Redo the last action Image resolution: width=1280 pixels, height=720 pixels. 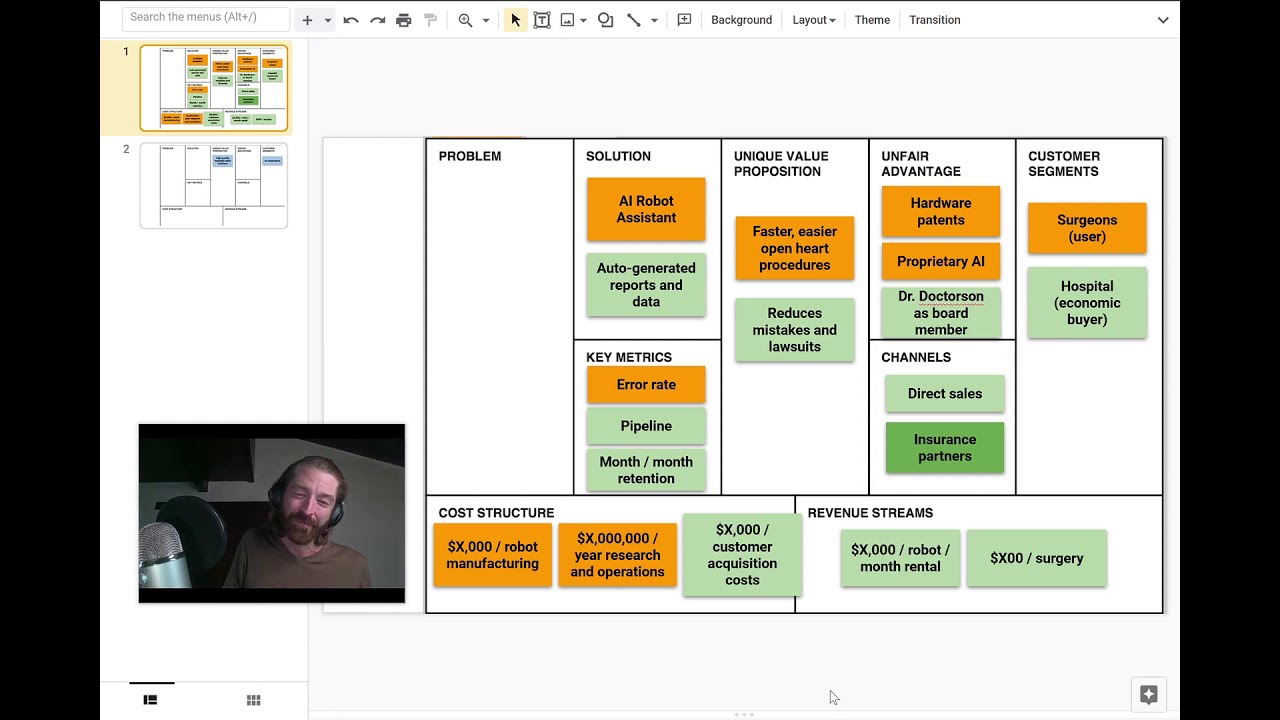tap(377, 20)
